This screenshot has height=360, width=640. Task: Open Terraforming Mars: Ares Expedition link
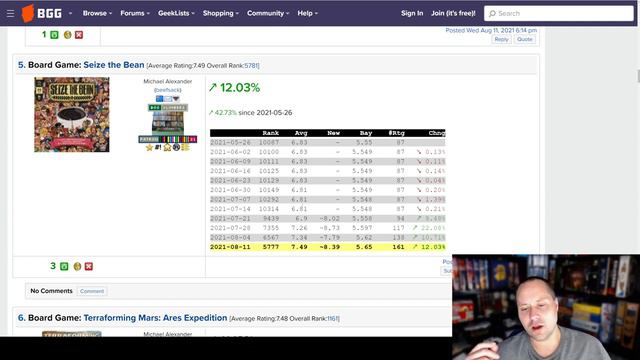pos(155,318)
